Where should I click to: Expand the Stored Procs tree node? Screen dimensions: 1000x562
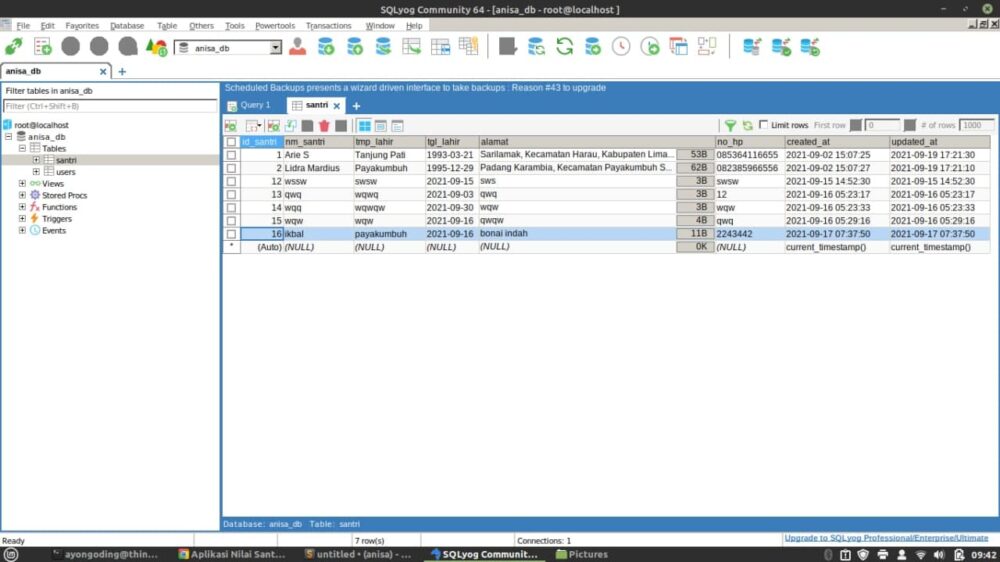[x=22, y=195]
